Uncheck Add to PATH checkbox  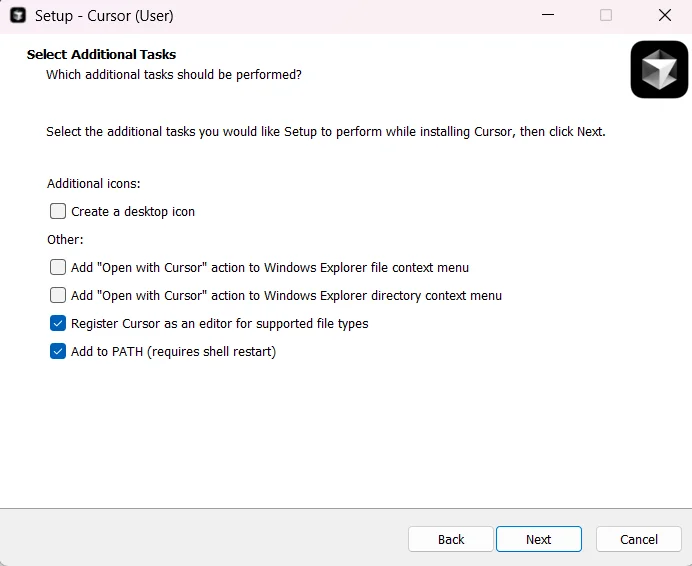[58, 351]
